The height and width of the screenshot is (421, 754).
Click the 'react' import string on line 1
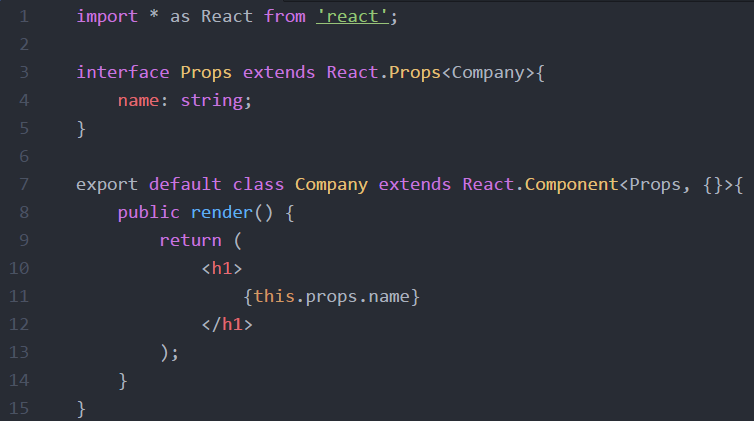[352, 17]
